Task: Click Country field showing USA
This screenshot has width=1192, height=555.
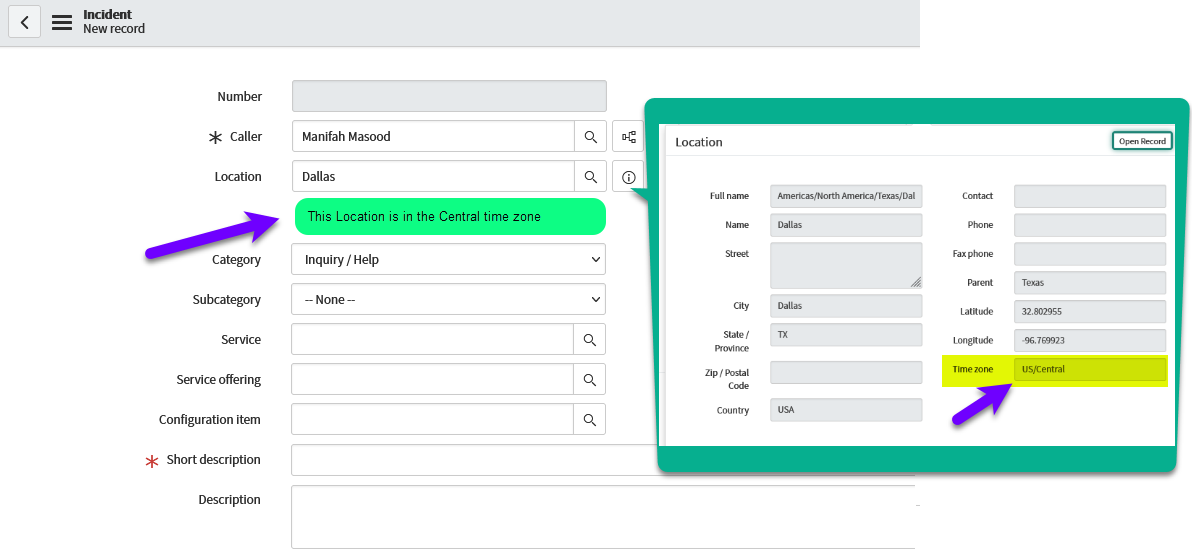Action: 846,410
